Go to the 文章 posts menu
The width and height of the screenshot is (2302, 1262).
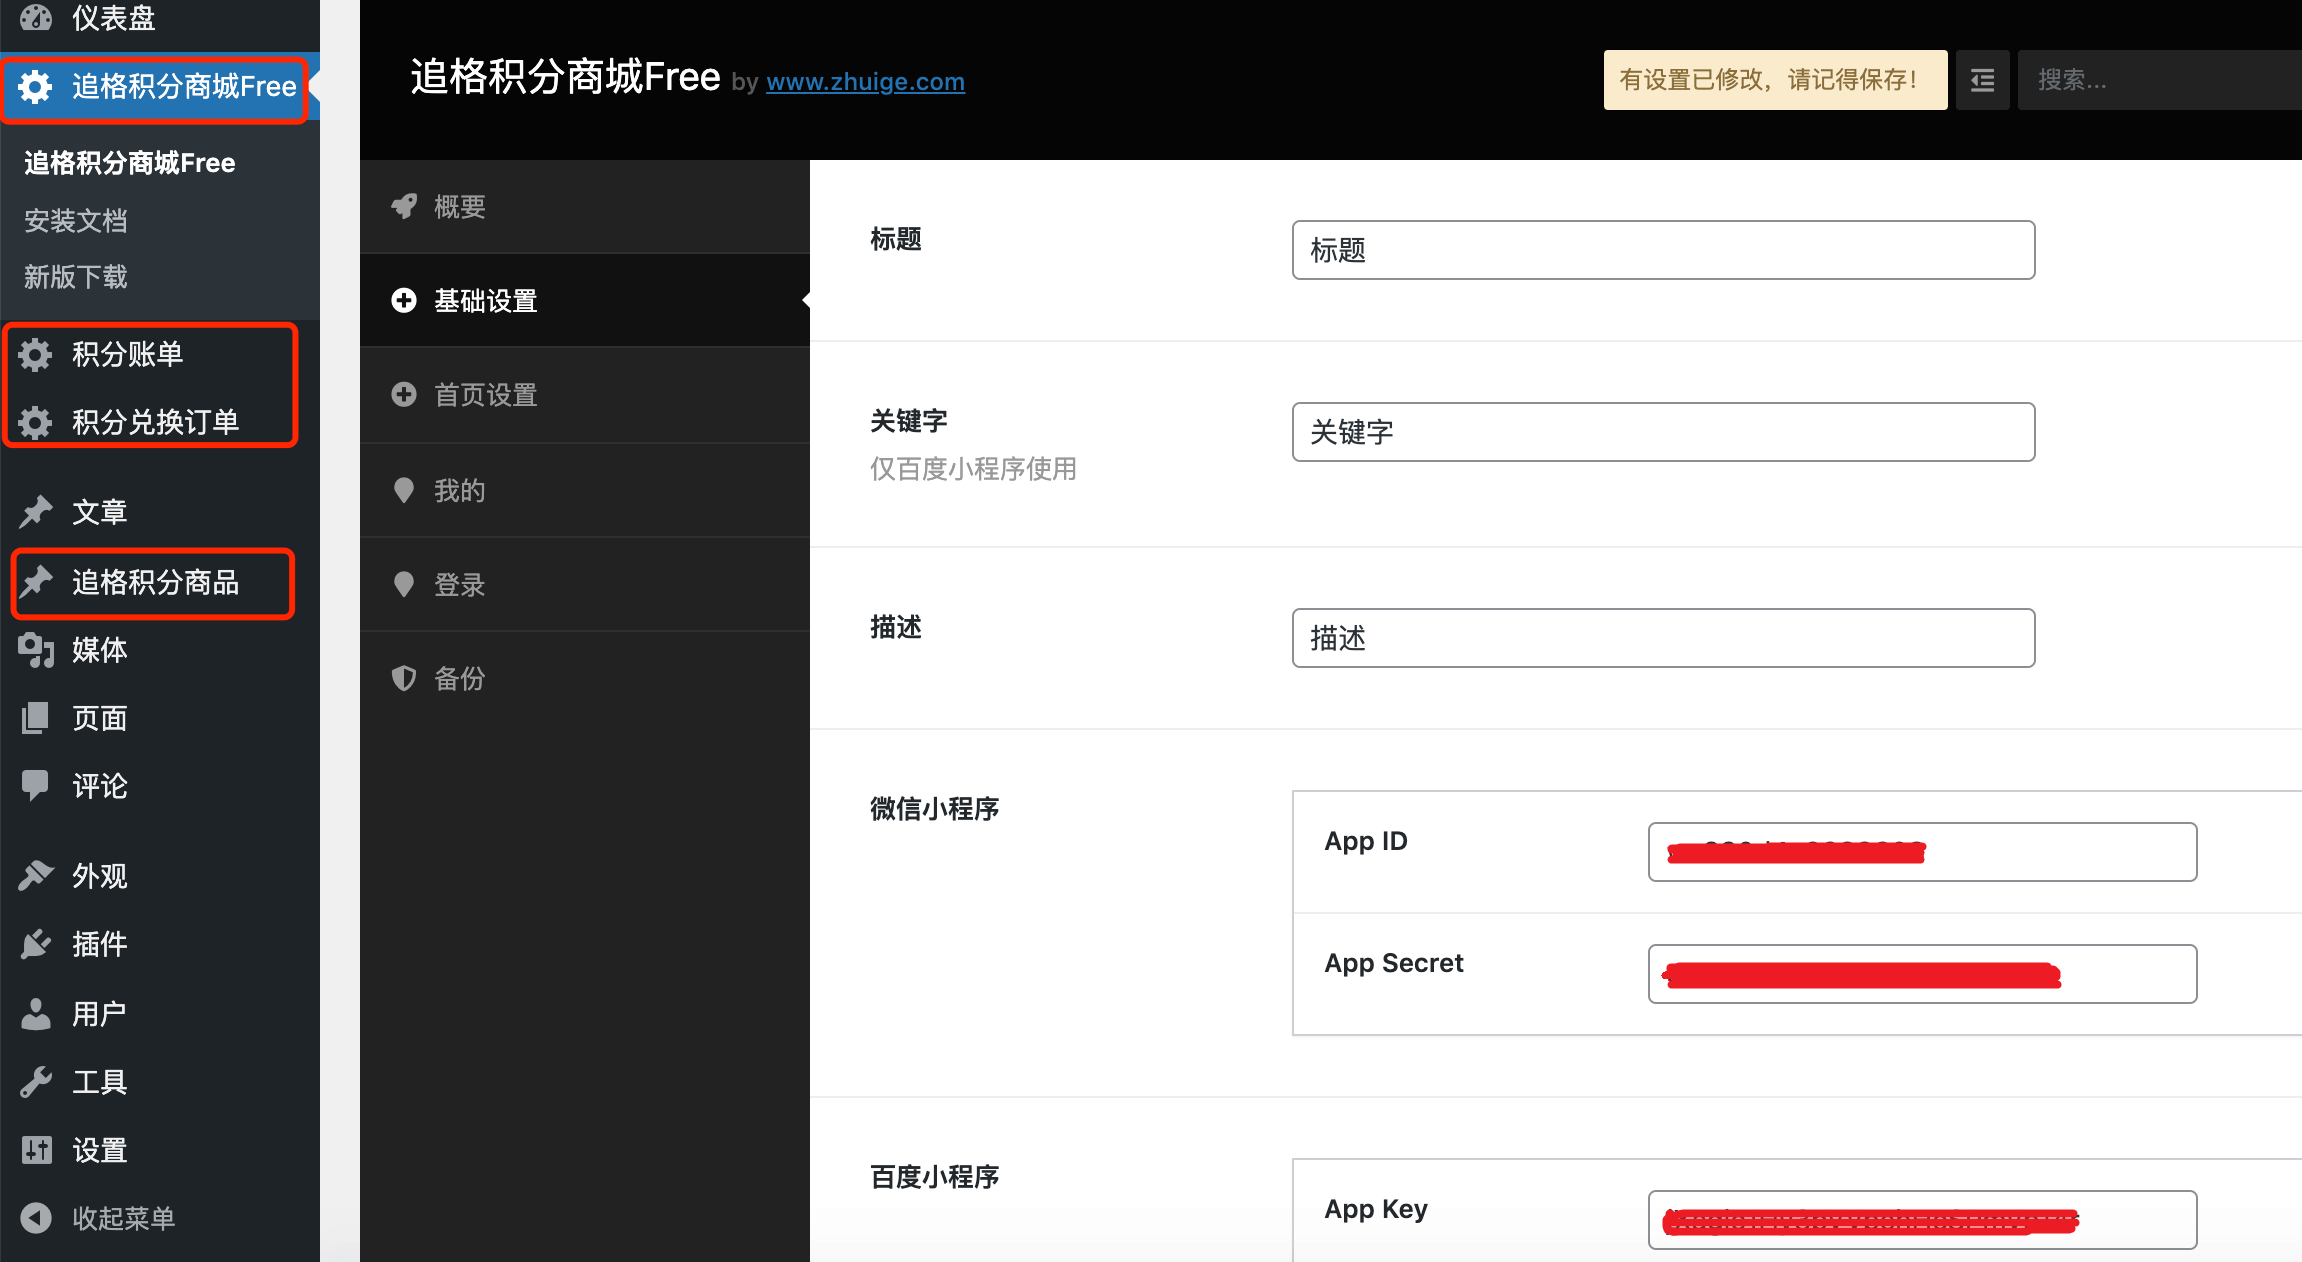click(x=160, y=511)
